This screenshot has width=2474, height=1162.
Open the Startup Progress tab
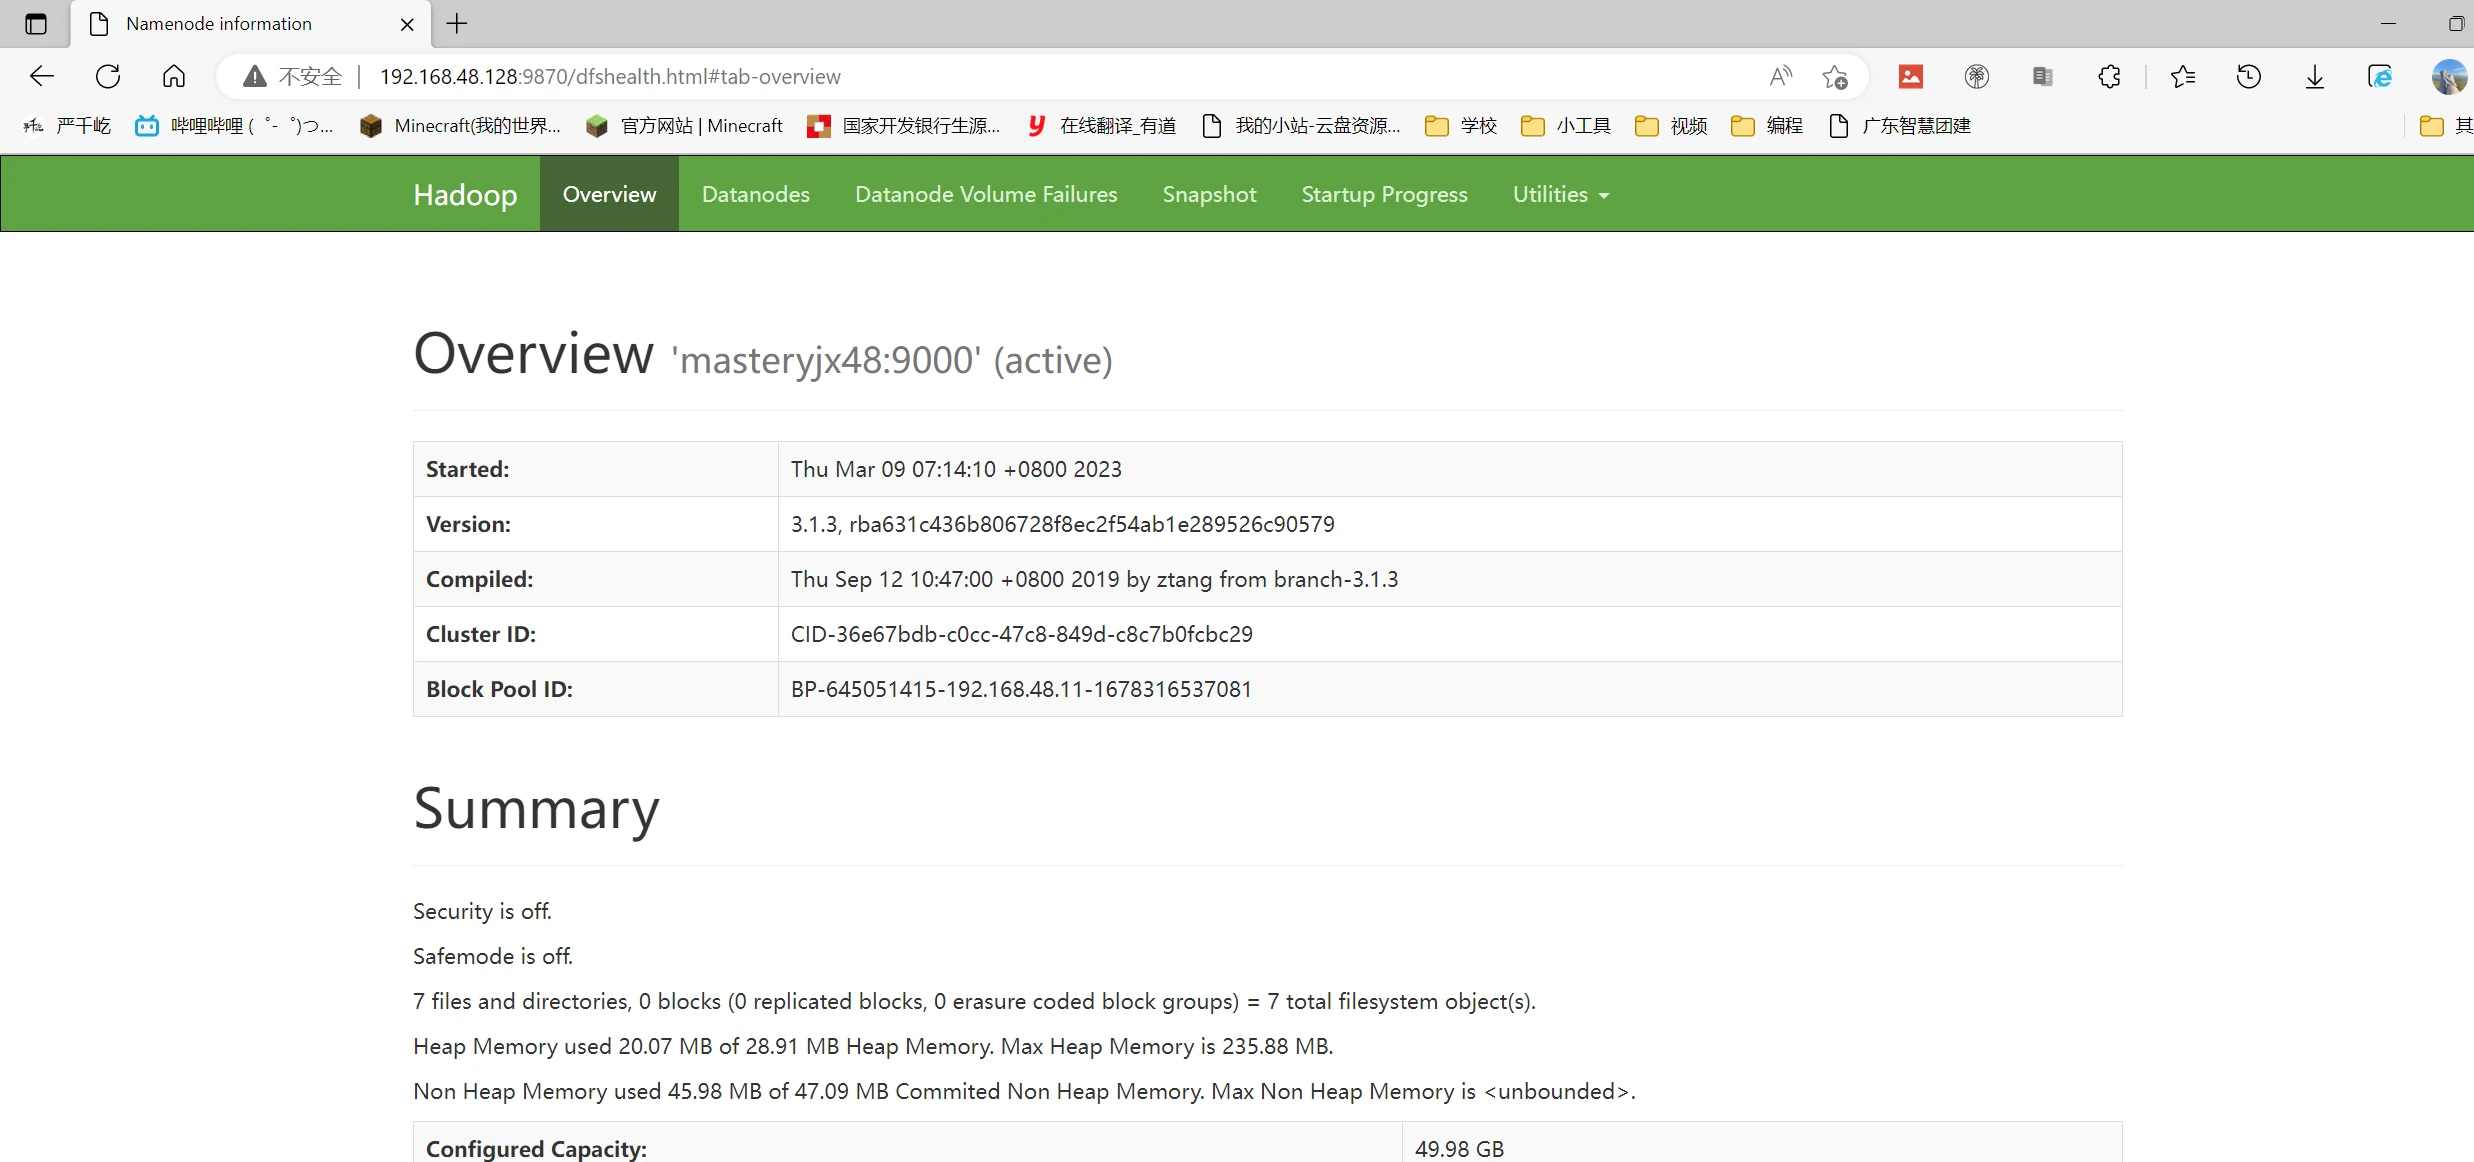tap(1384, 194)
